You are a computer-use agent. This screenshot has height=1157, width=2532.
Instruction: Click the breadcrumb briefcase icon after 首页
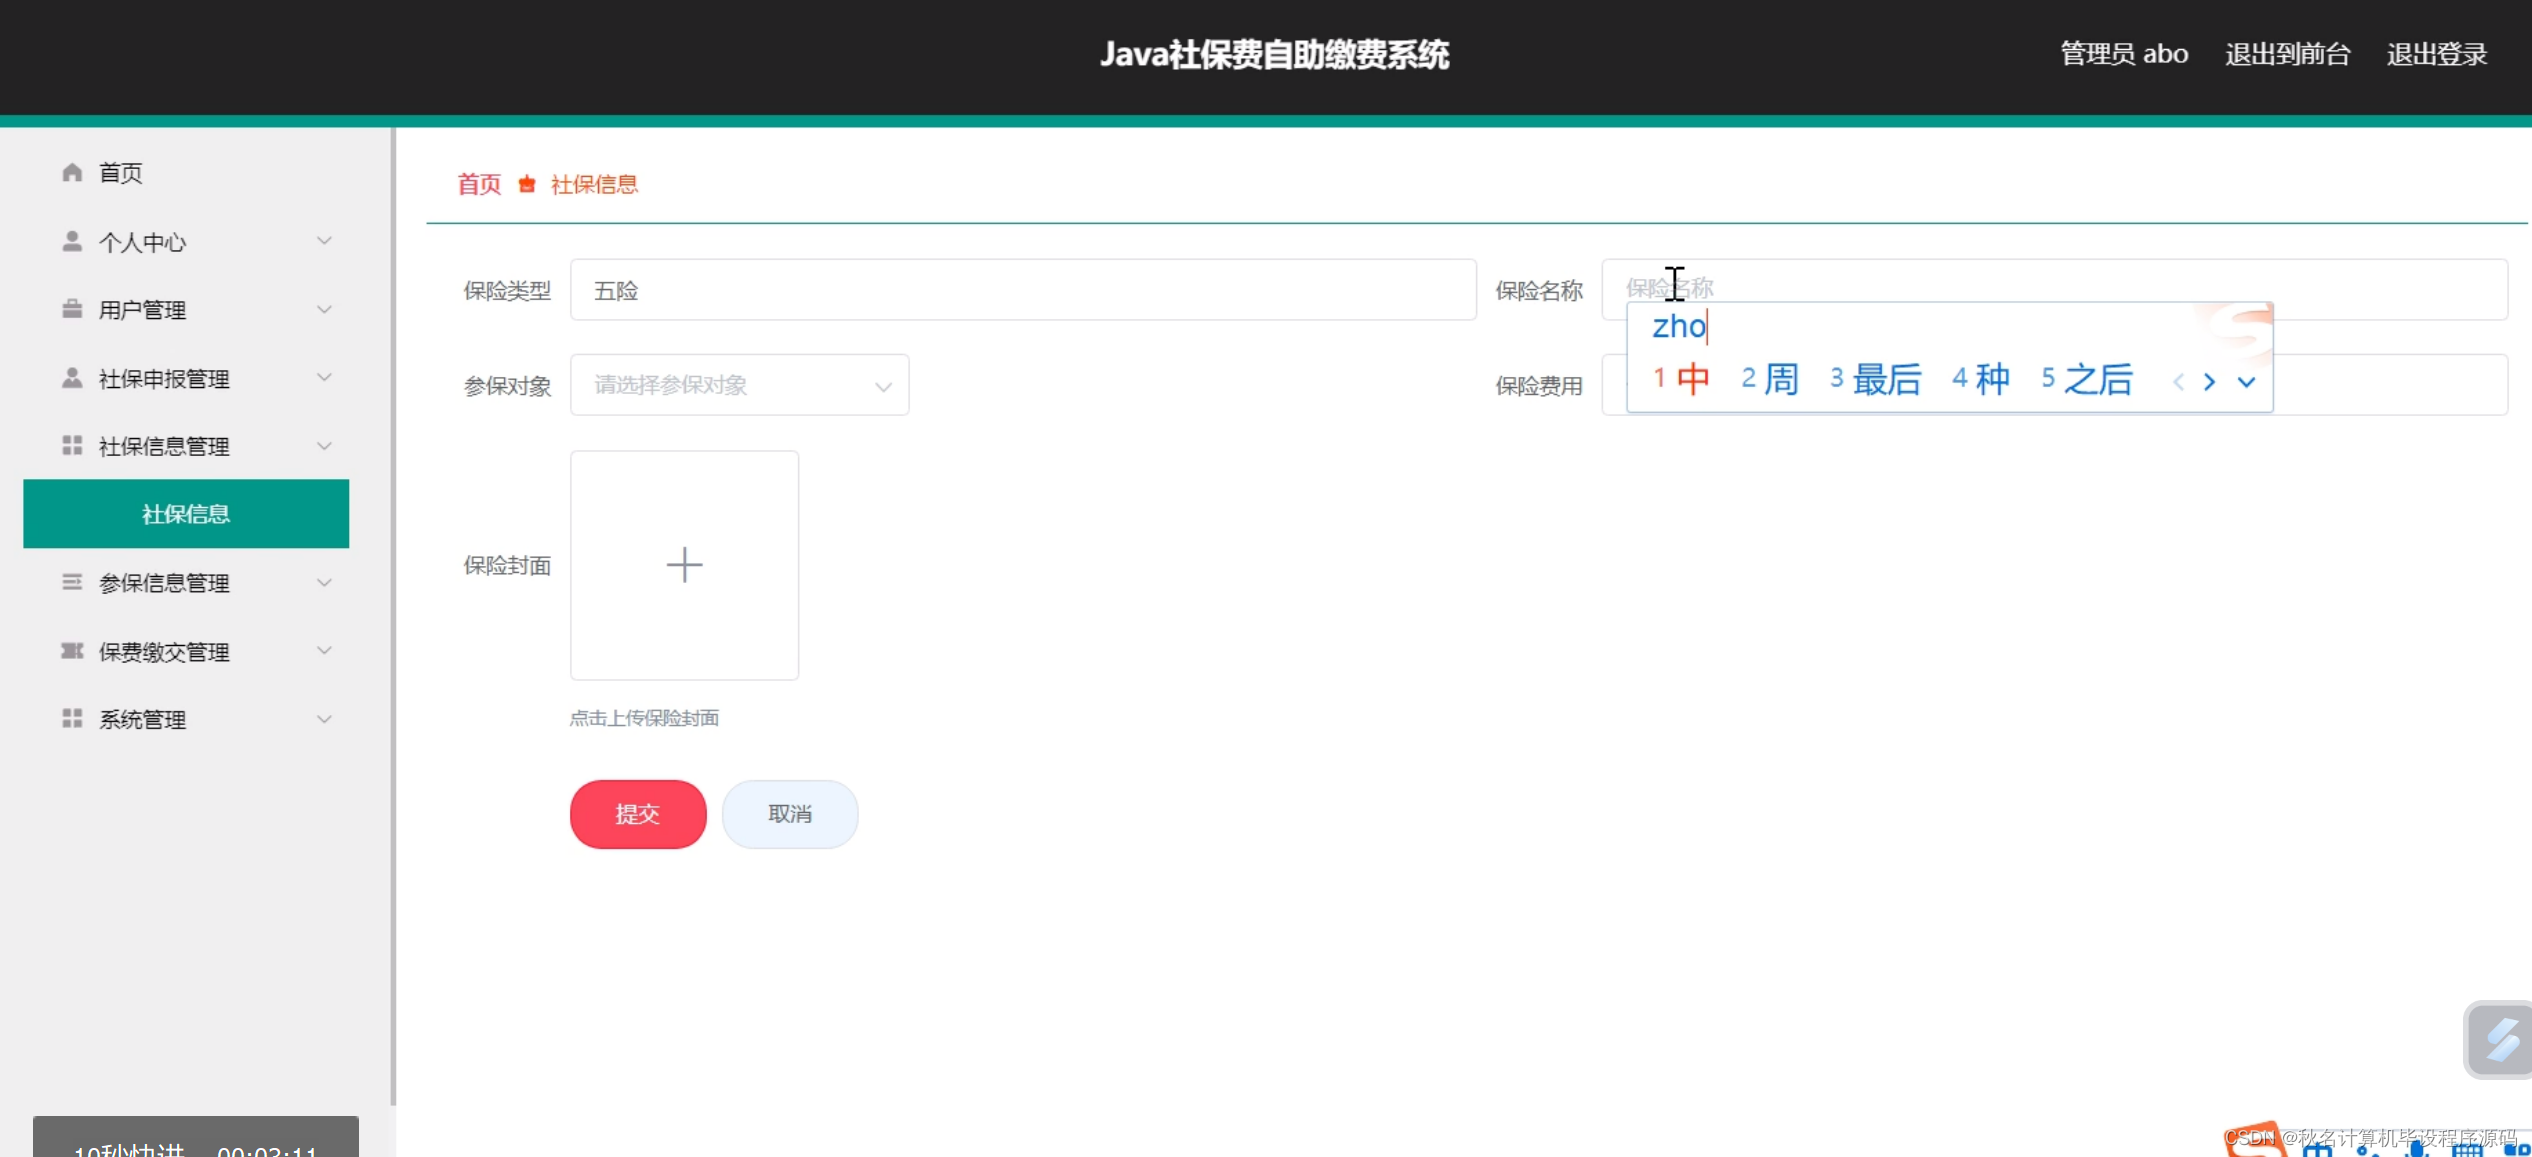point(527,184)
